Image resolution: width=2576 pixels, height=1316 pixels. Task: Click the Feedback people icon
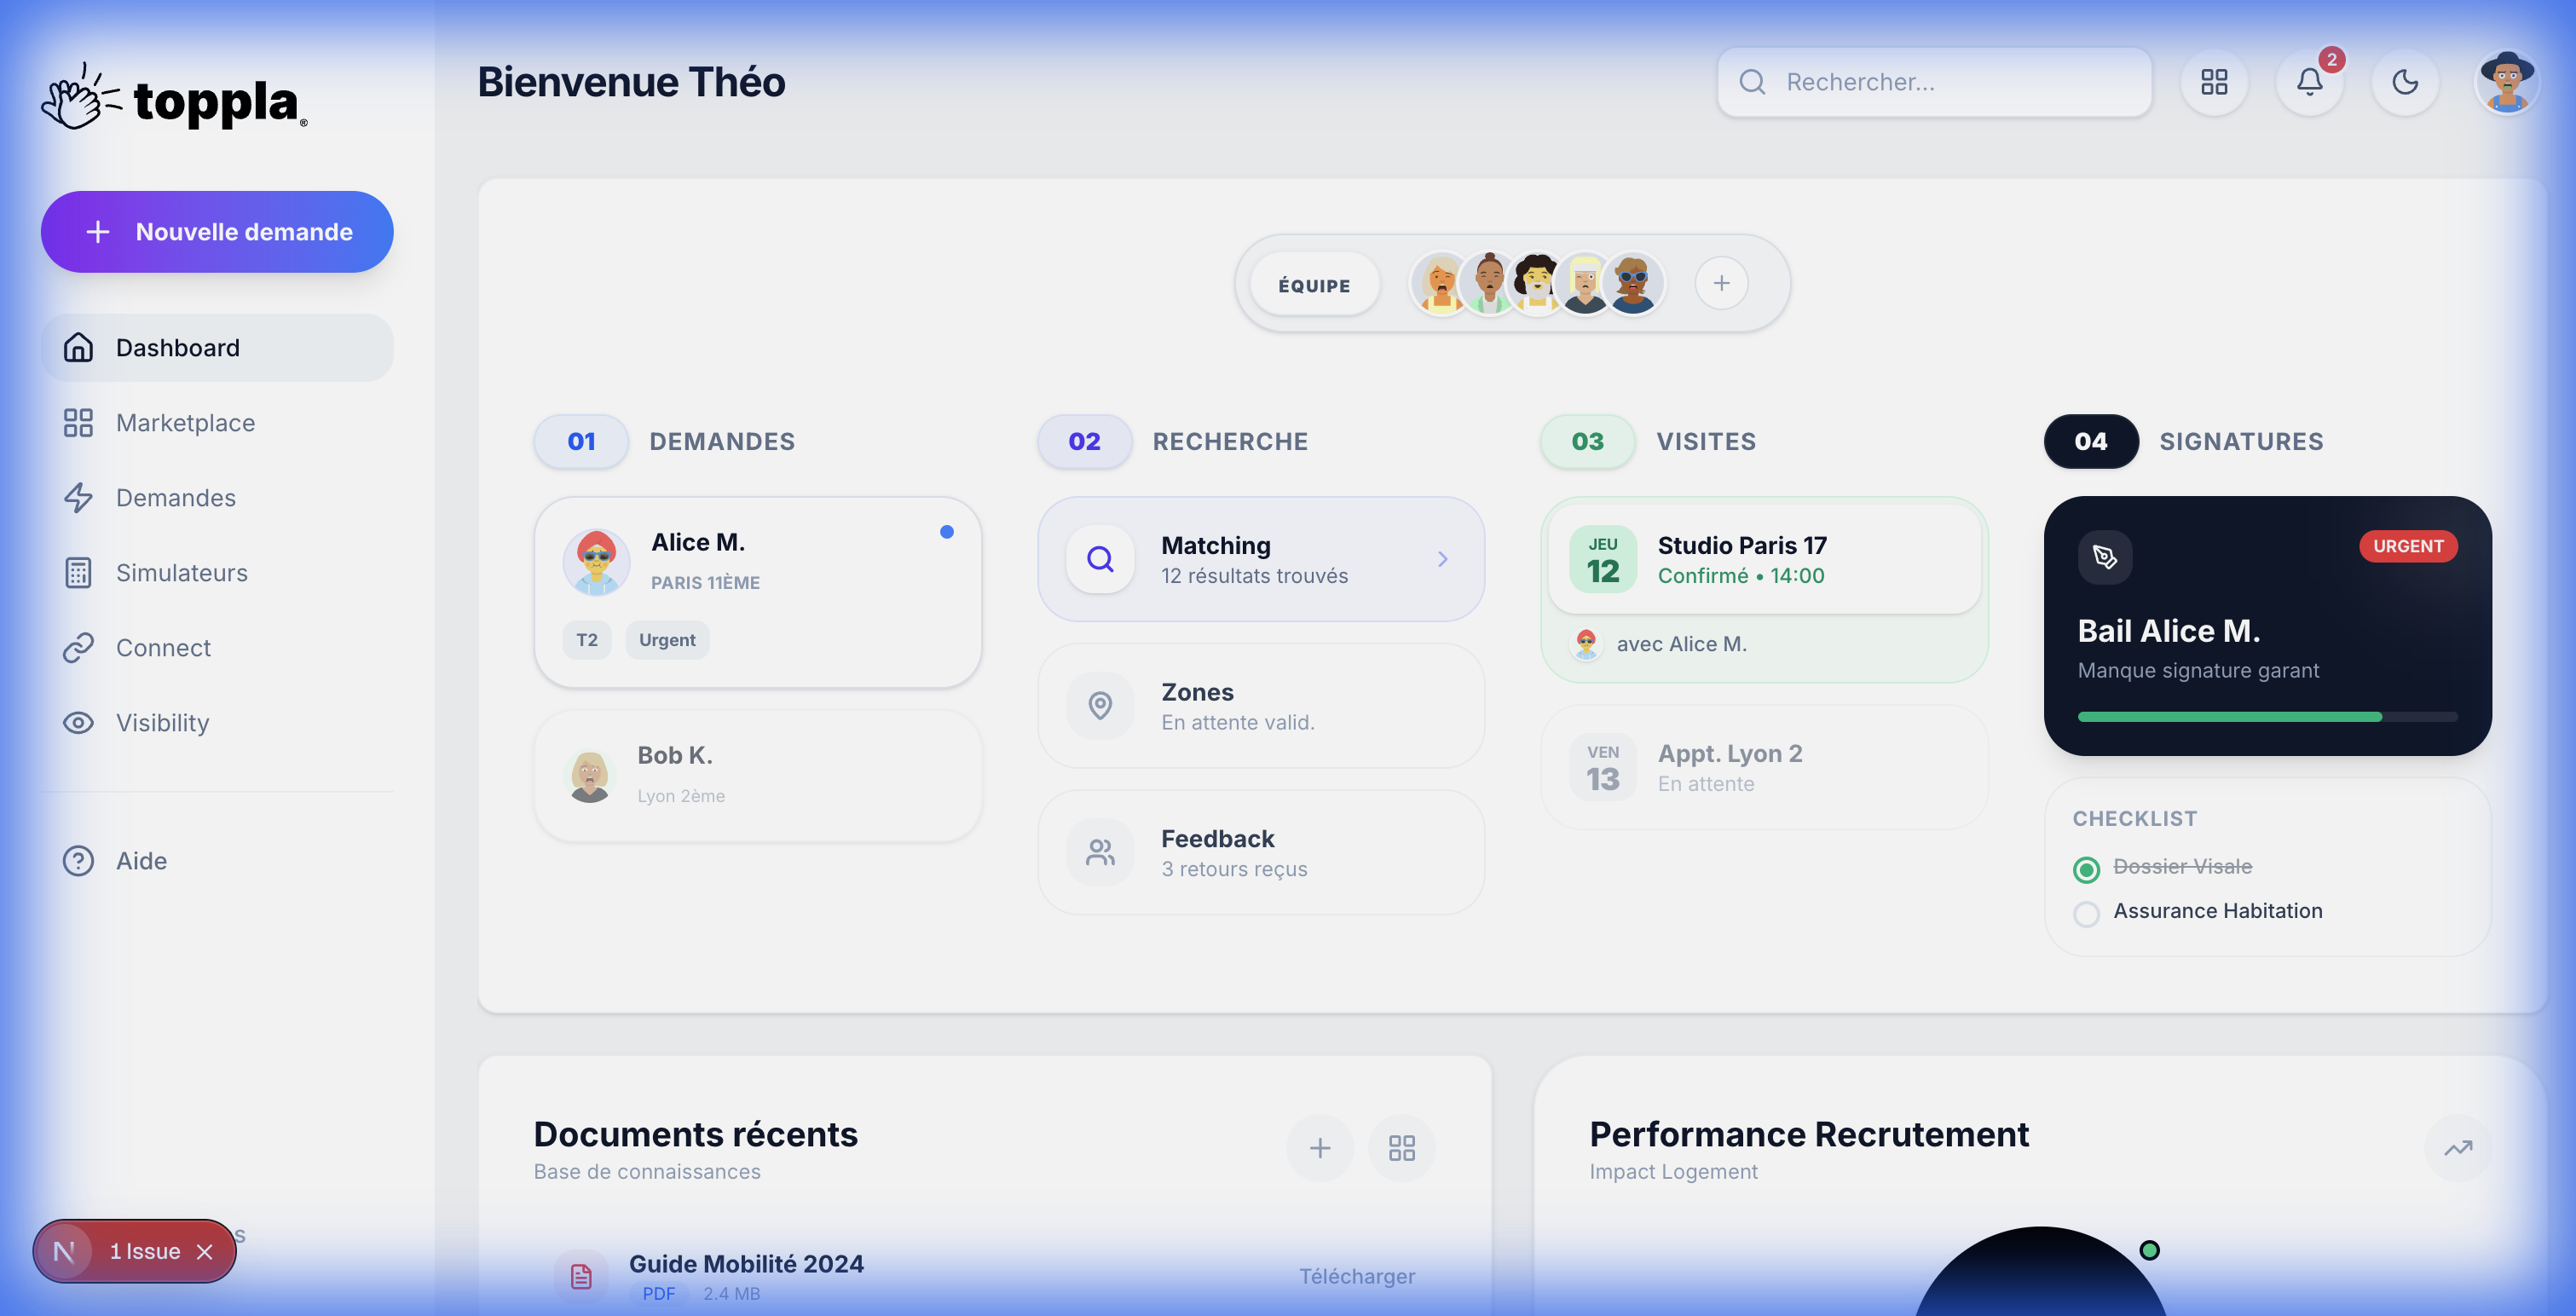(x=1100, y=852)
